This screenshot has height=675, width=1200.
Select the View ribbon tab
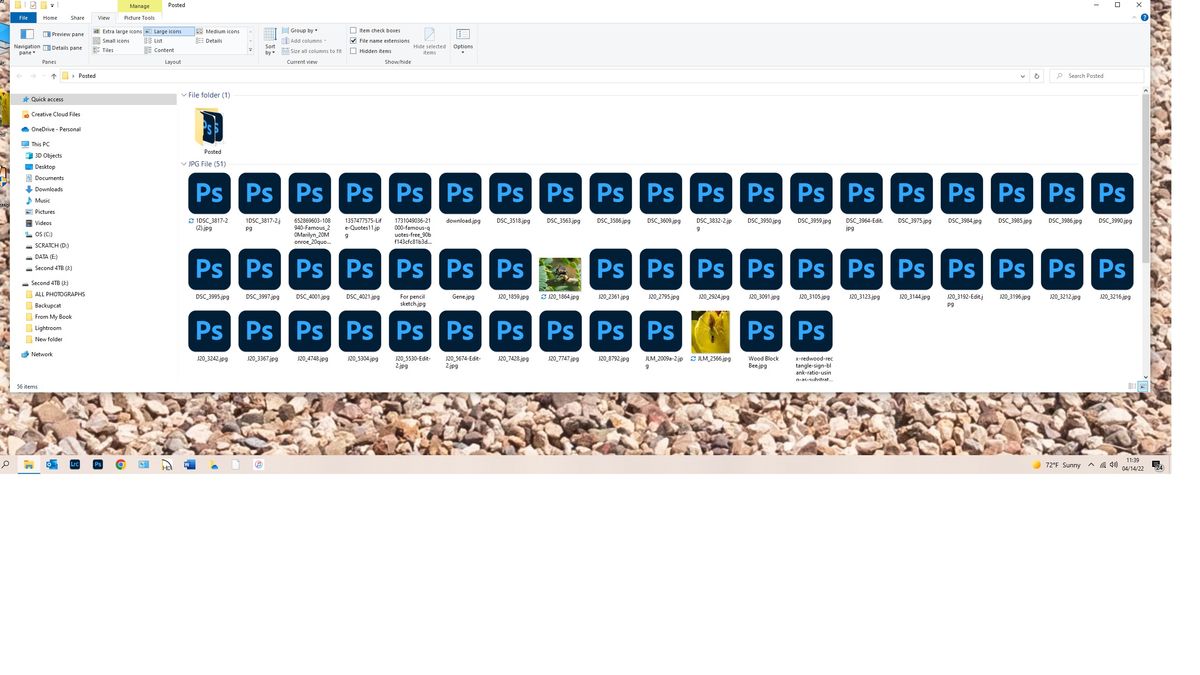point(103,18)
